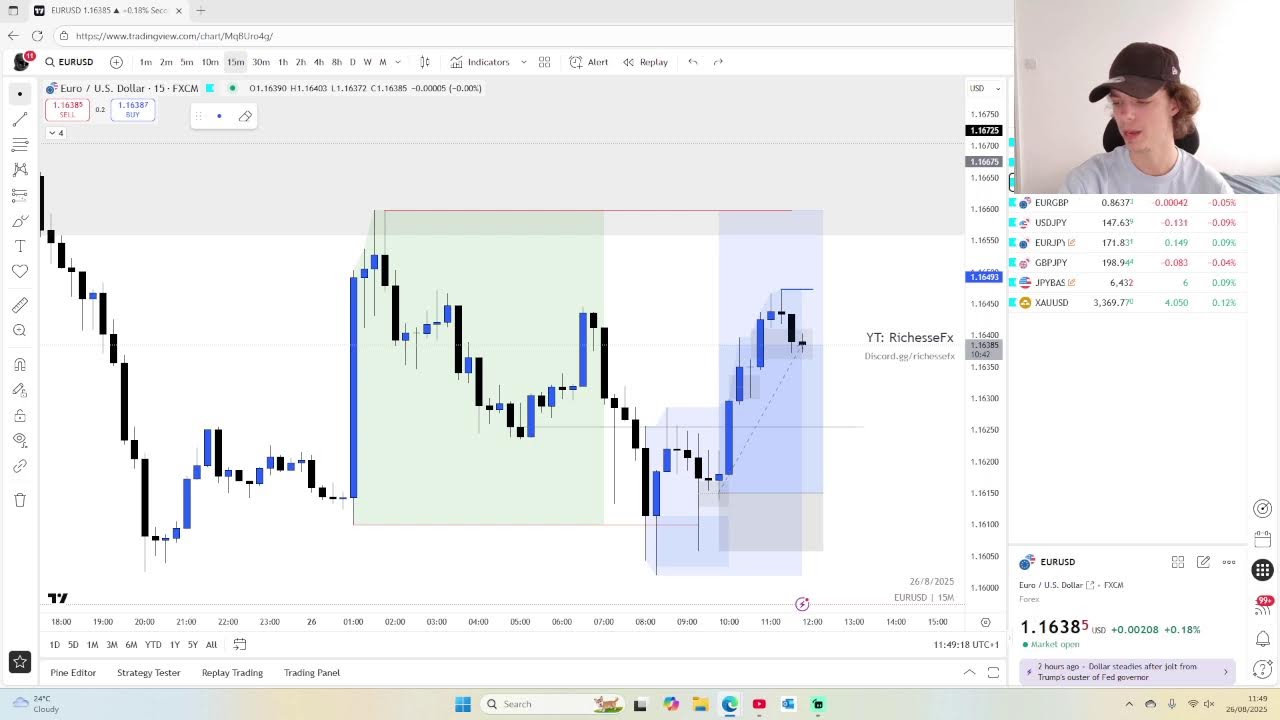Open the Apps grid in right sidebar
Viewport: 1280px width, 720px height.
(x=1263, y=570)
